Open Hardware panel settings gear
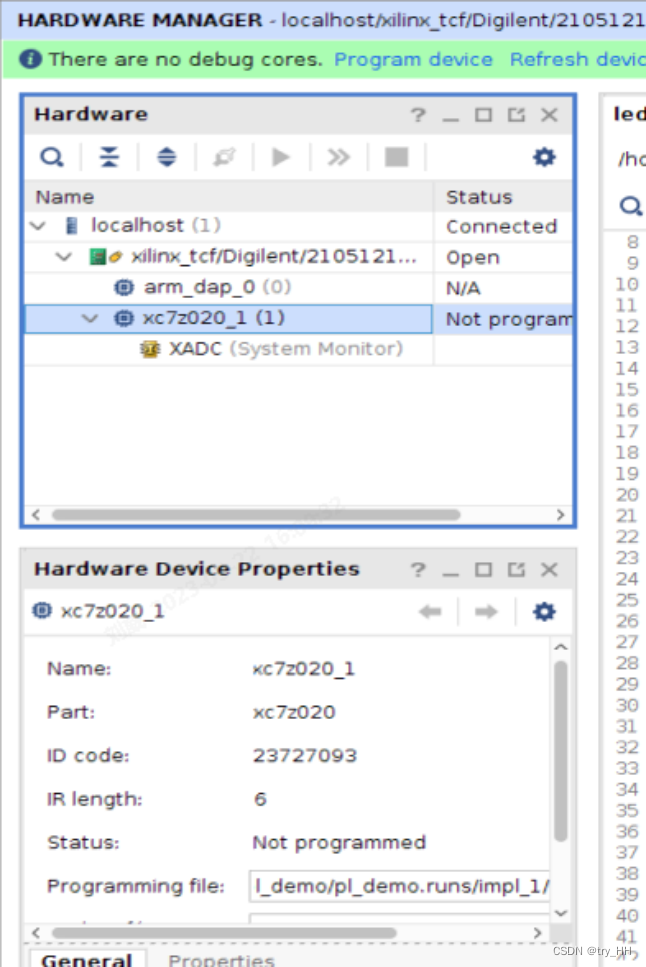The width and height of the screenshot is (646, 967). click(544, 157)
